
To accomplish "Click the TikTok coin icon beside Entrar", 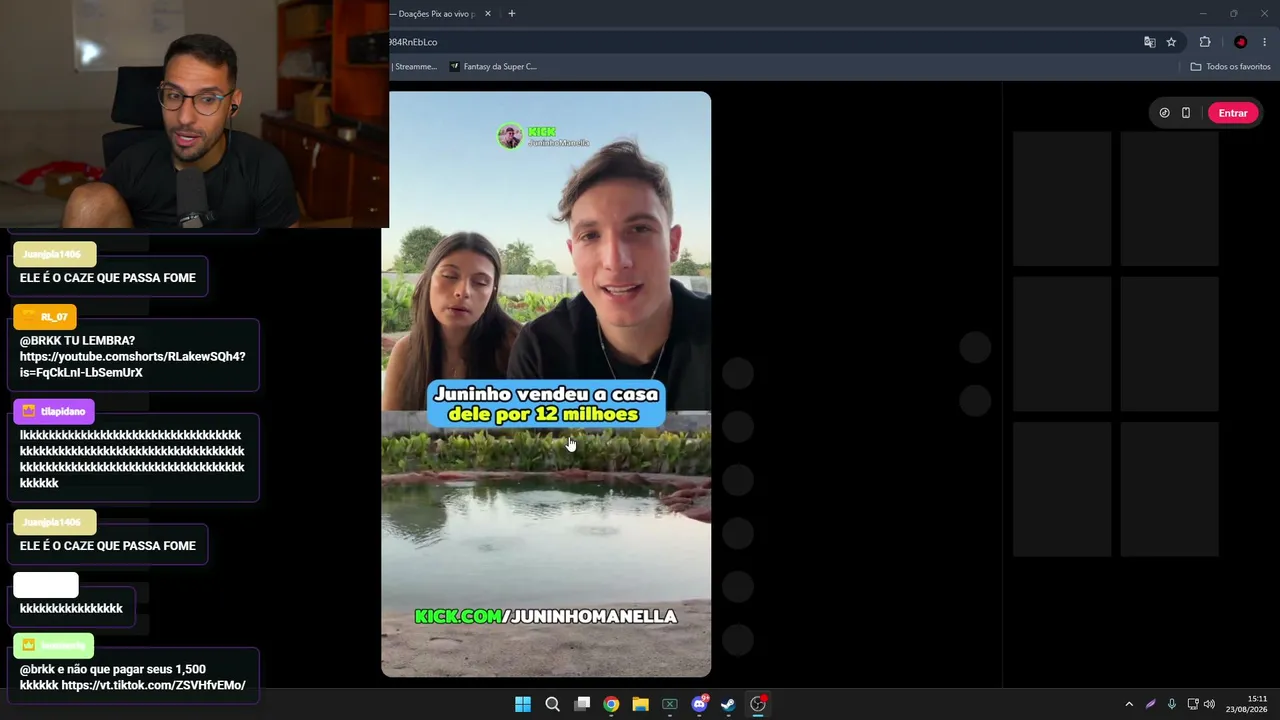I will coord(1164,113).
